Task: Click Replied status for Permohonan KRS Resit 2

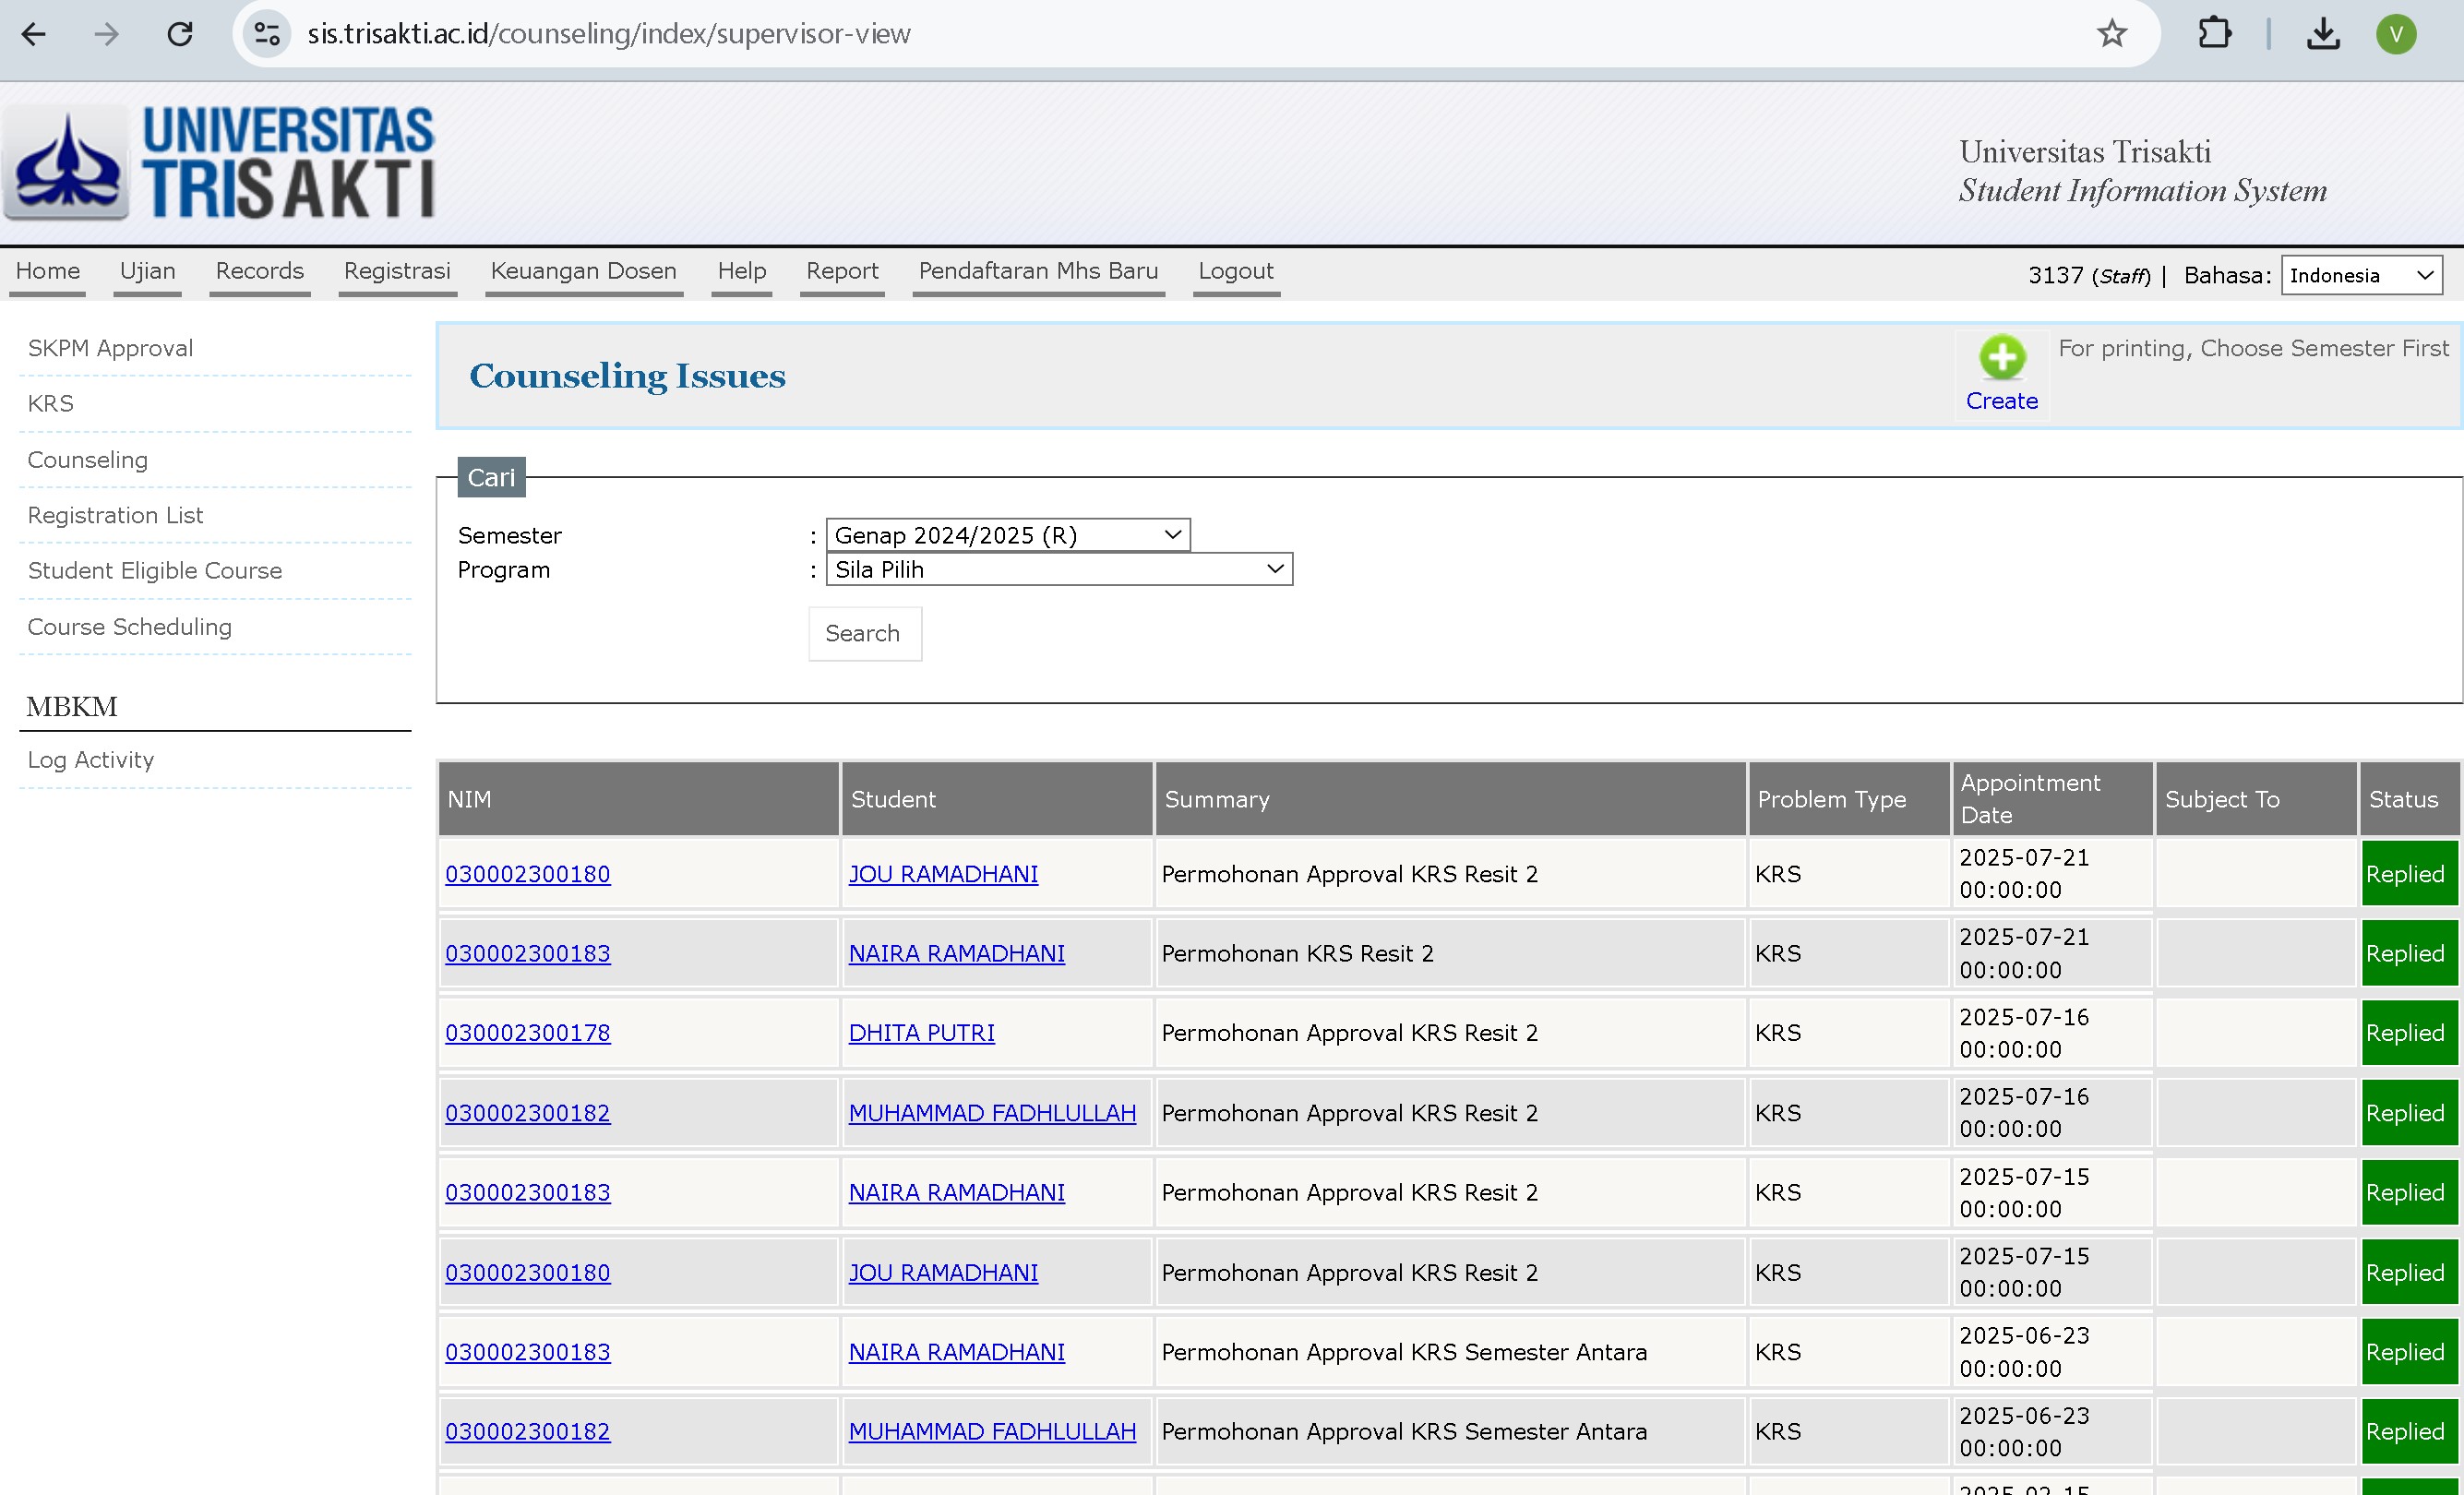Action: point(2409,953)
